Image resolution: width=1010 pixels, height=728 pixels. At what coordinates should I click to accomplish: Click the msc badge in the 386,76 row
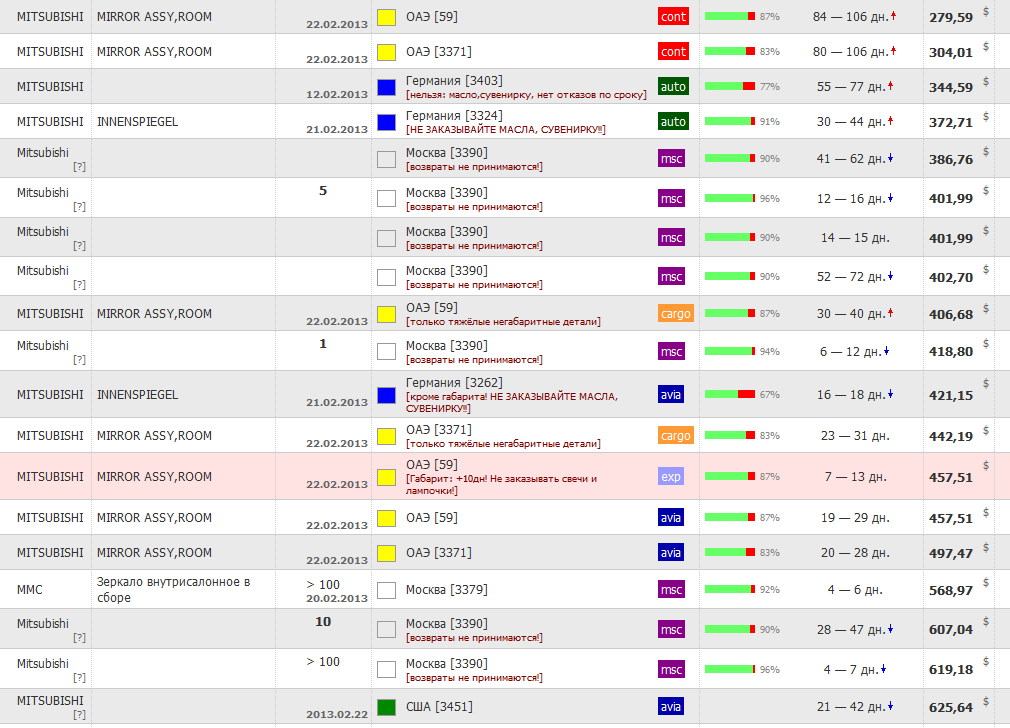671,158
